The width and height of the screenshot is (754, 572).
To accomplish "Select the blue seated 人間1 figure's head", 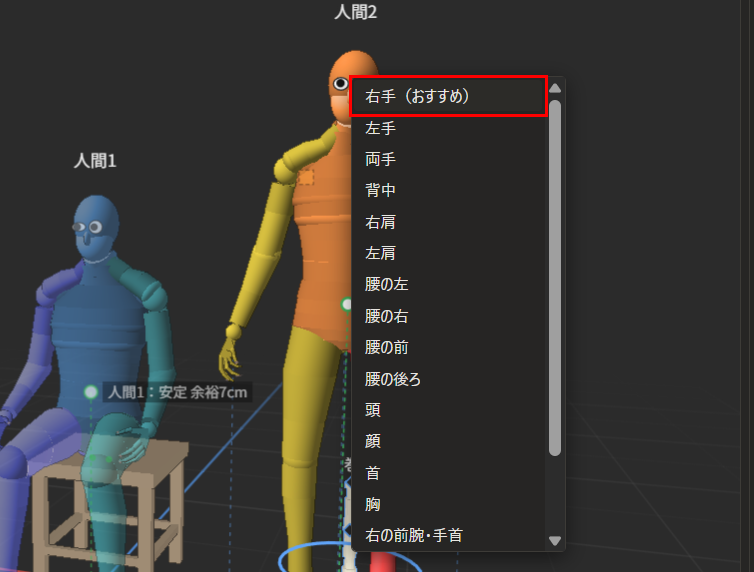I will click(96, 227).
